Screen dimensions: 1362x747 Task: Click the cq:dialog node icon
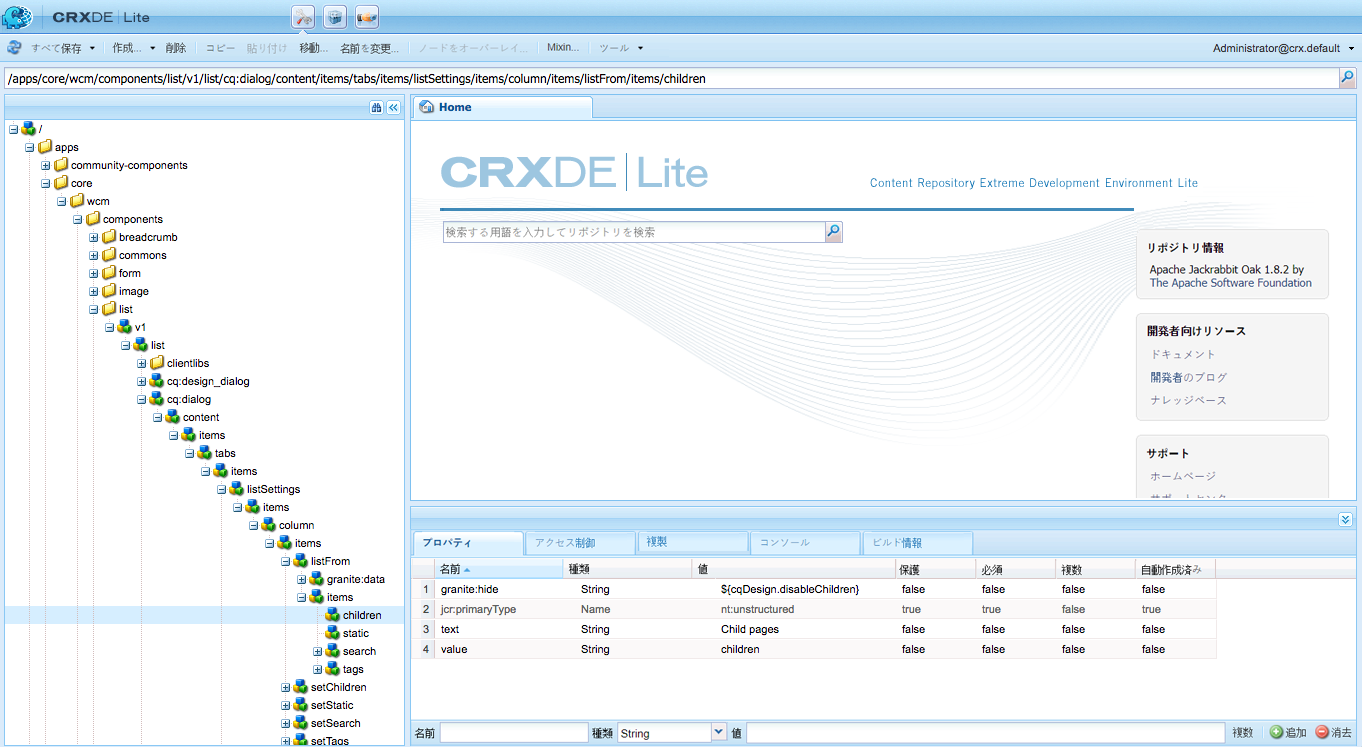157,399
